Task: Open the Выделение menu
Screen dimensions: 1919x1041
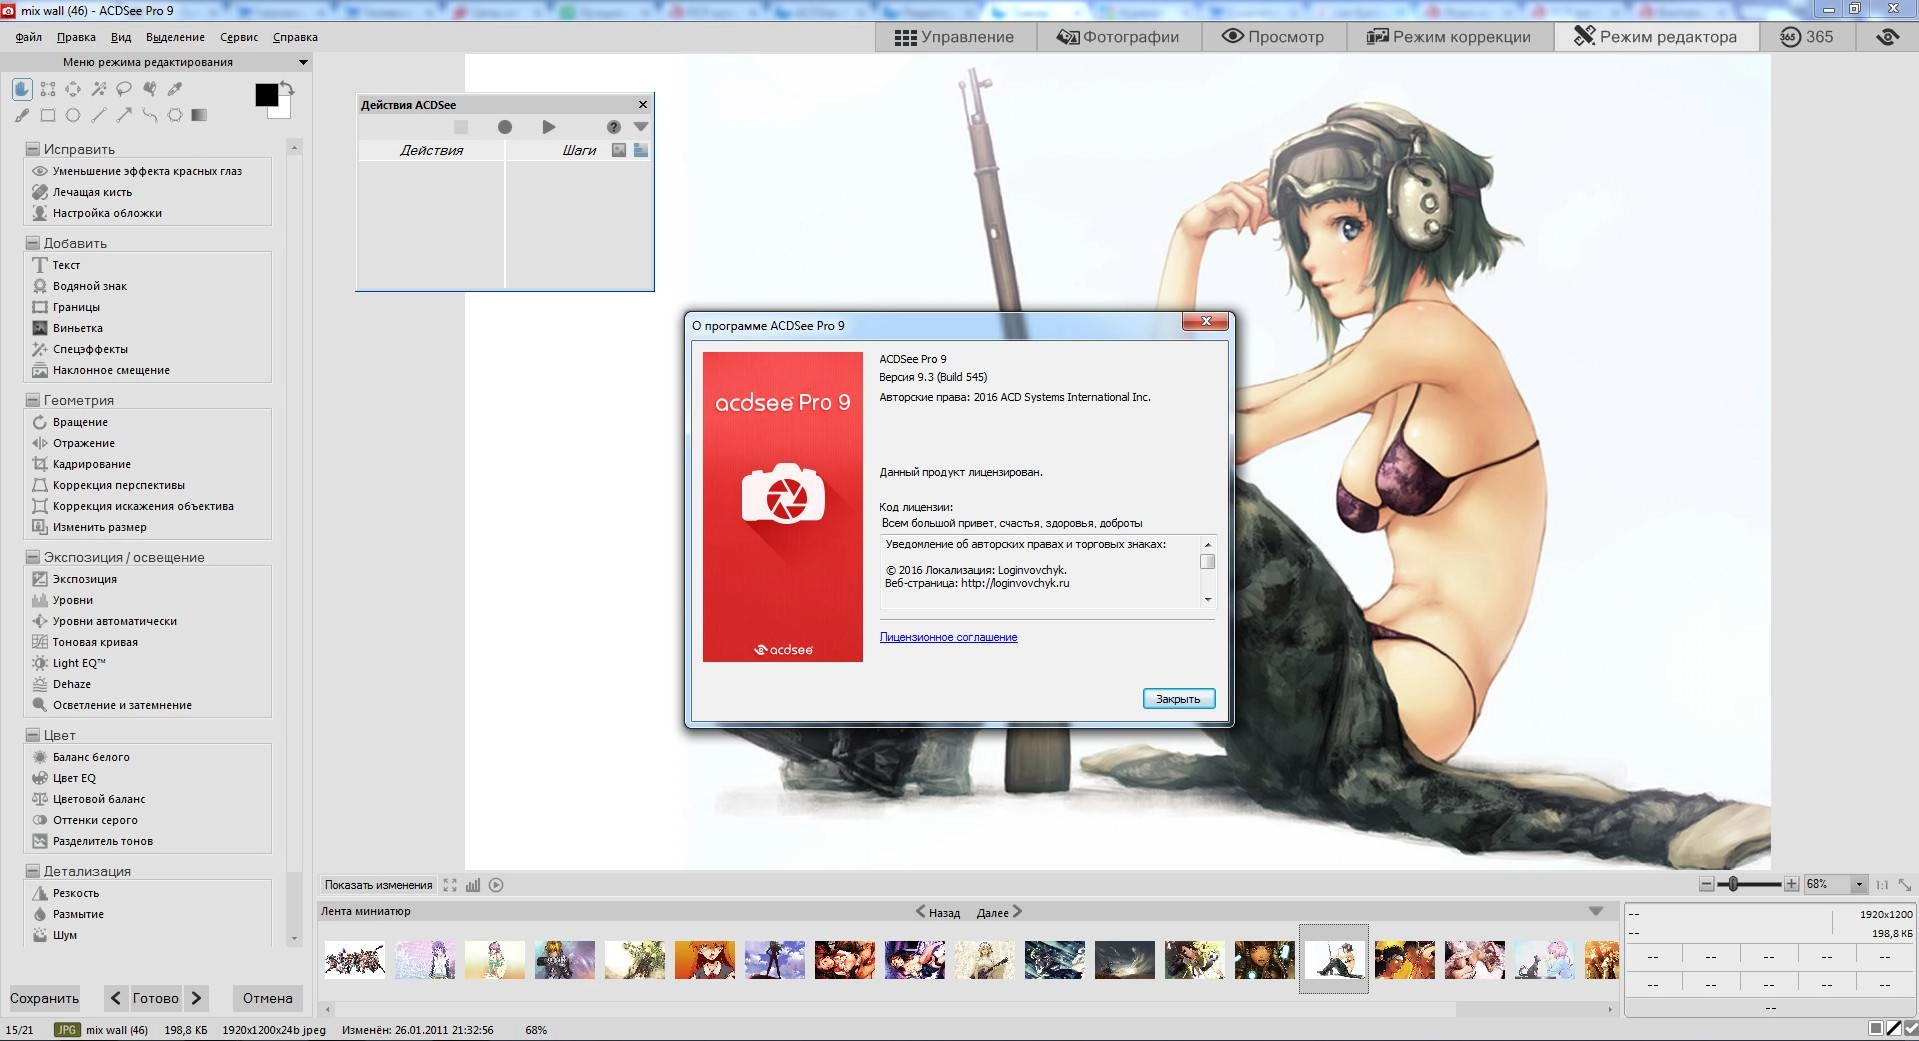Action: tap(175, 37)
